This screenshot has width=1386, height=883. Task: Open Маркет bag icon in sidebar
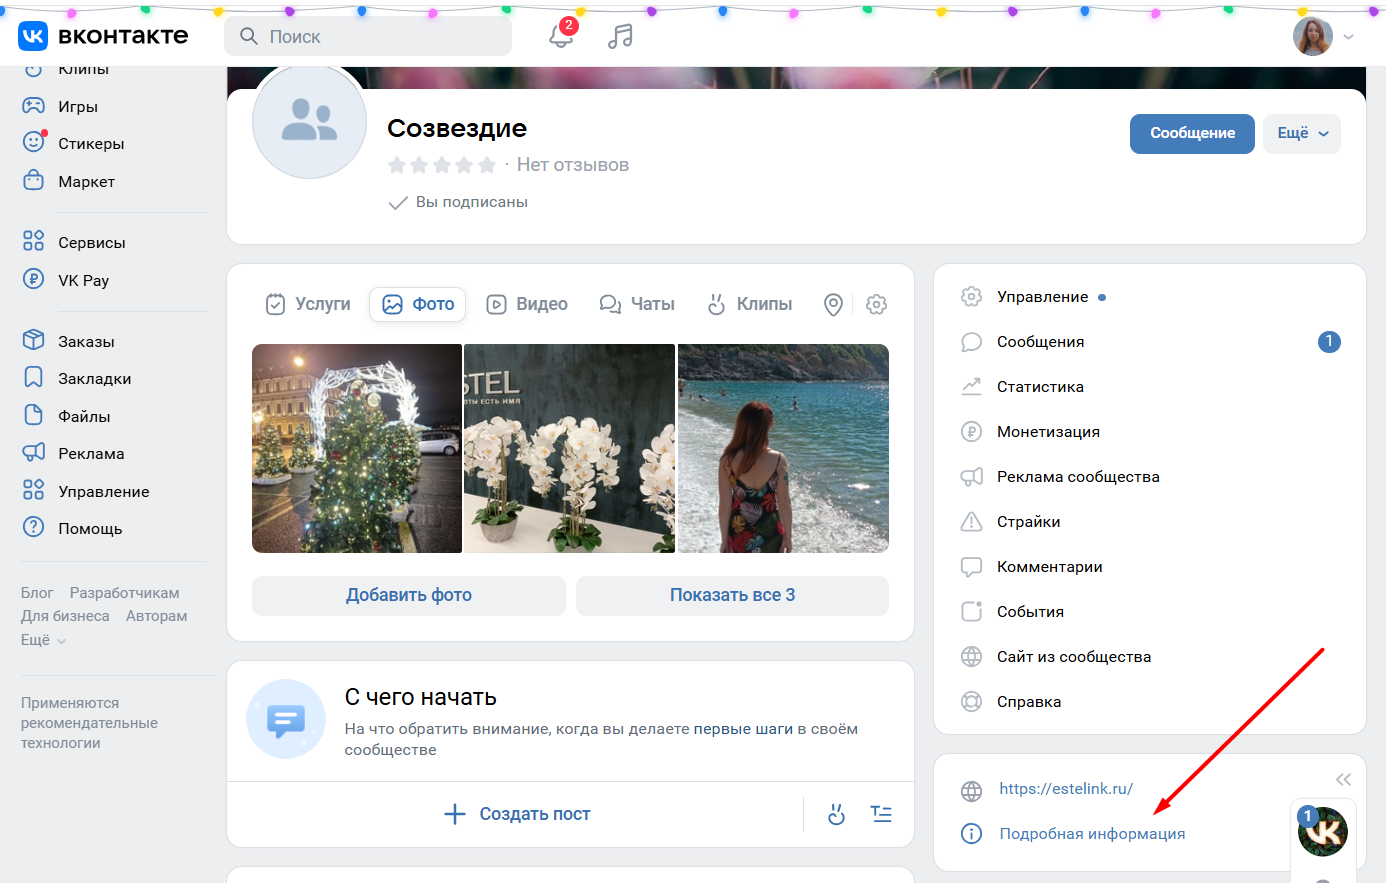point(34,181)
